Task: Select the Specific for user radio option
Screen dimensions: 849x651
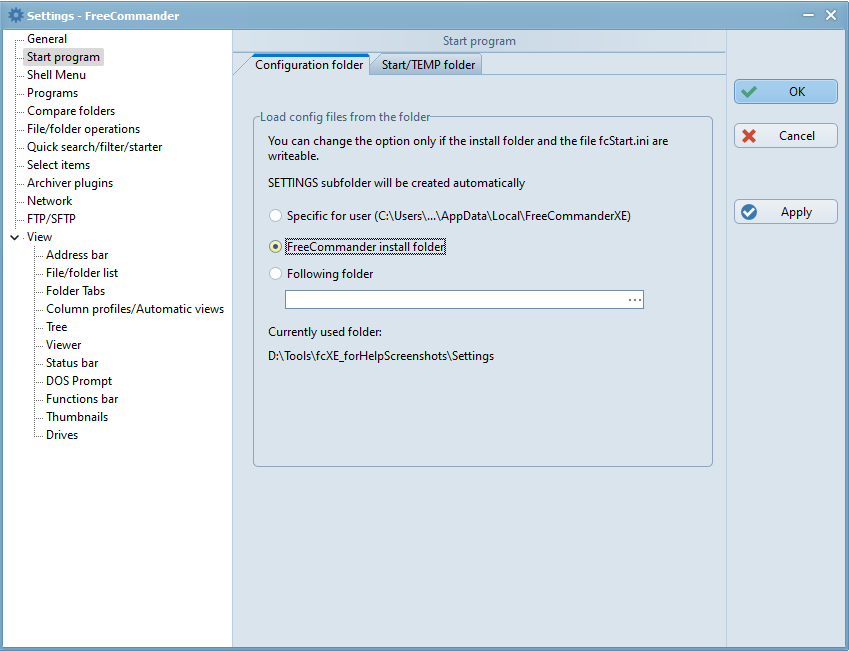Action: pyautogui.click(x=275, y=216)
